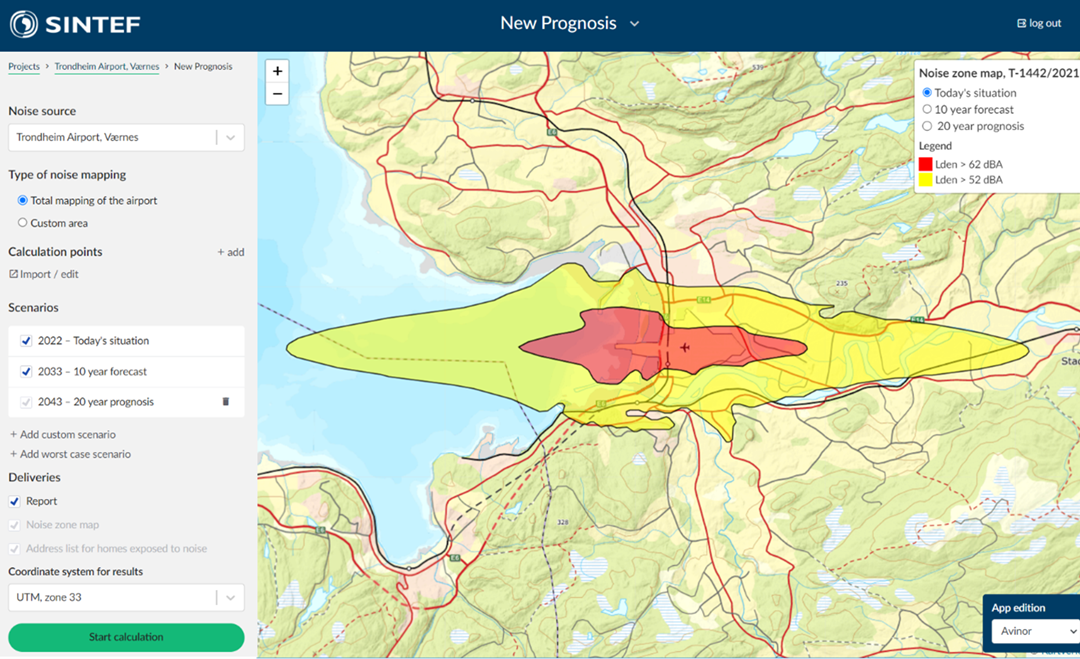Click the red Lden > 62 dBA swatch
The width and height of the screenshot is (1080, 659).
926,164
